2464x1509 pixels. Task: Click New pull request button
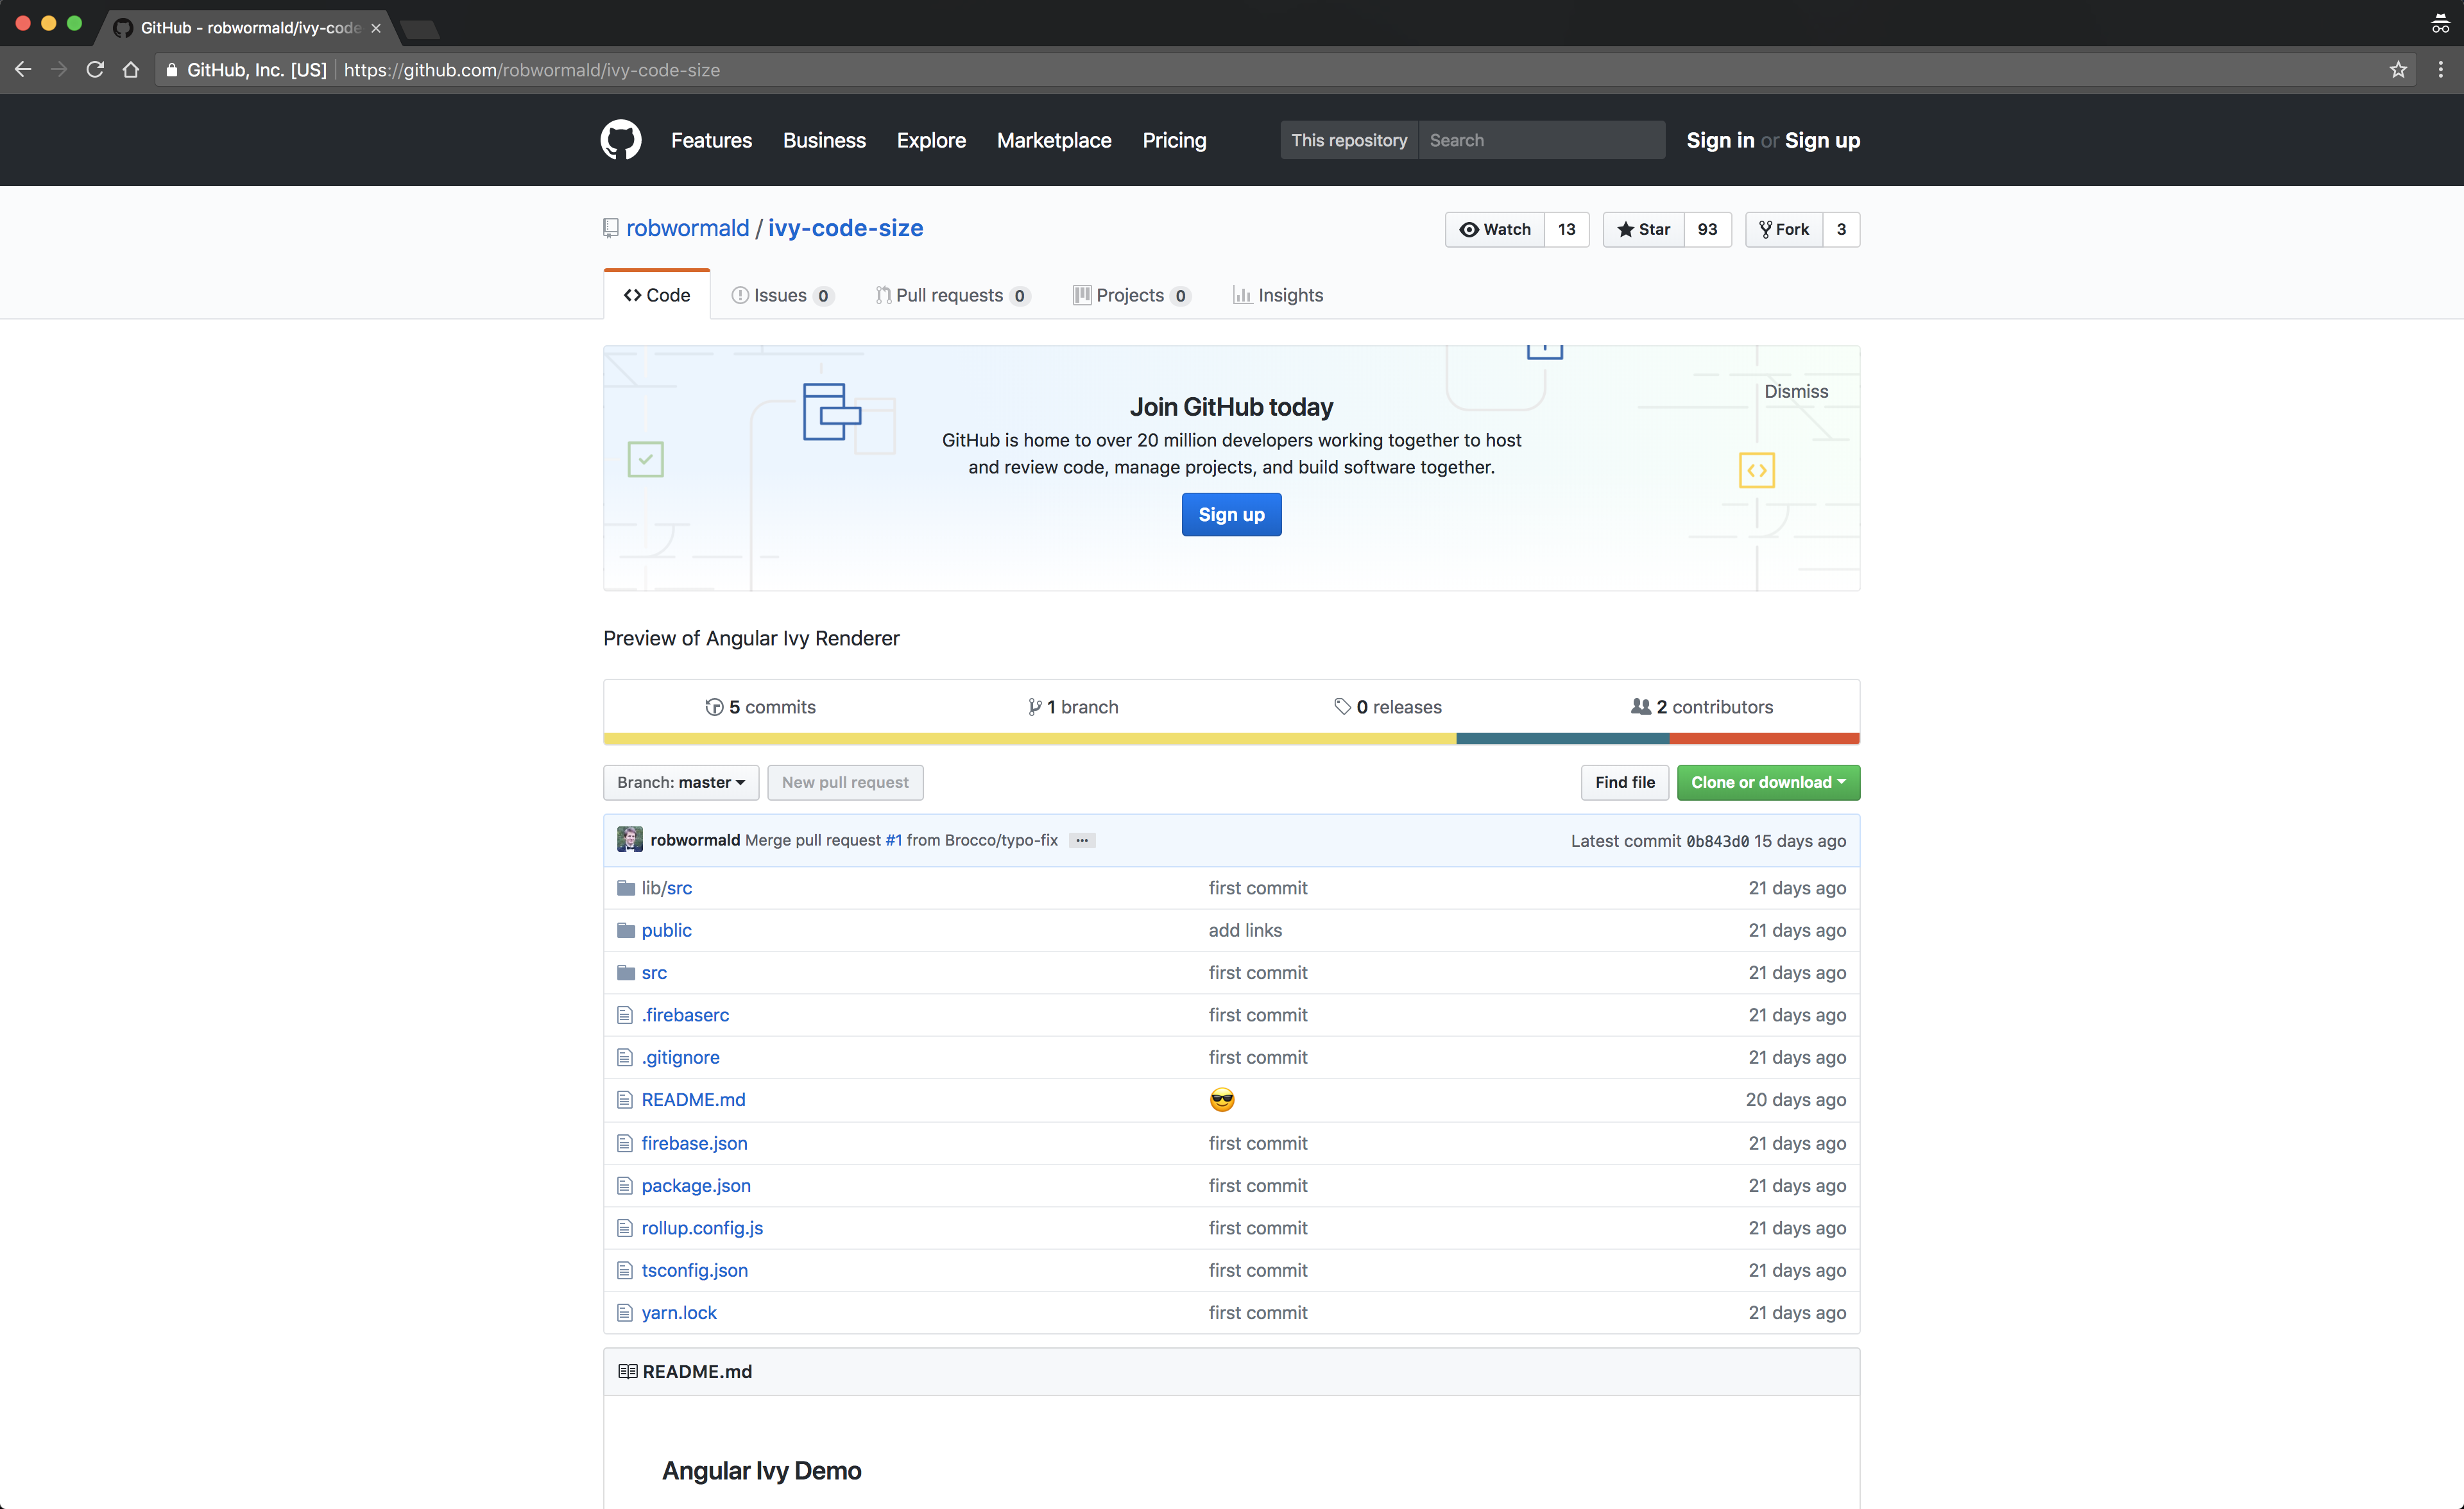click(845, 782)
